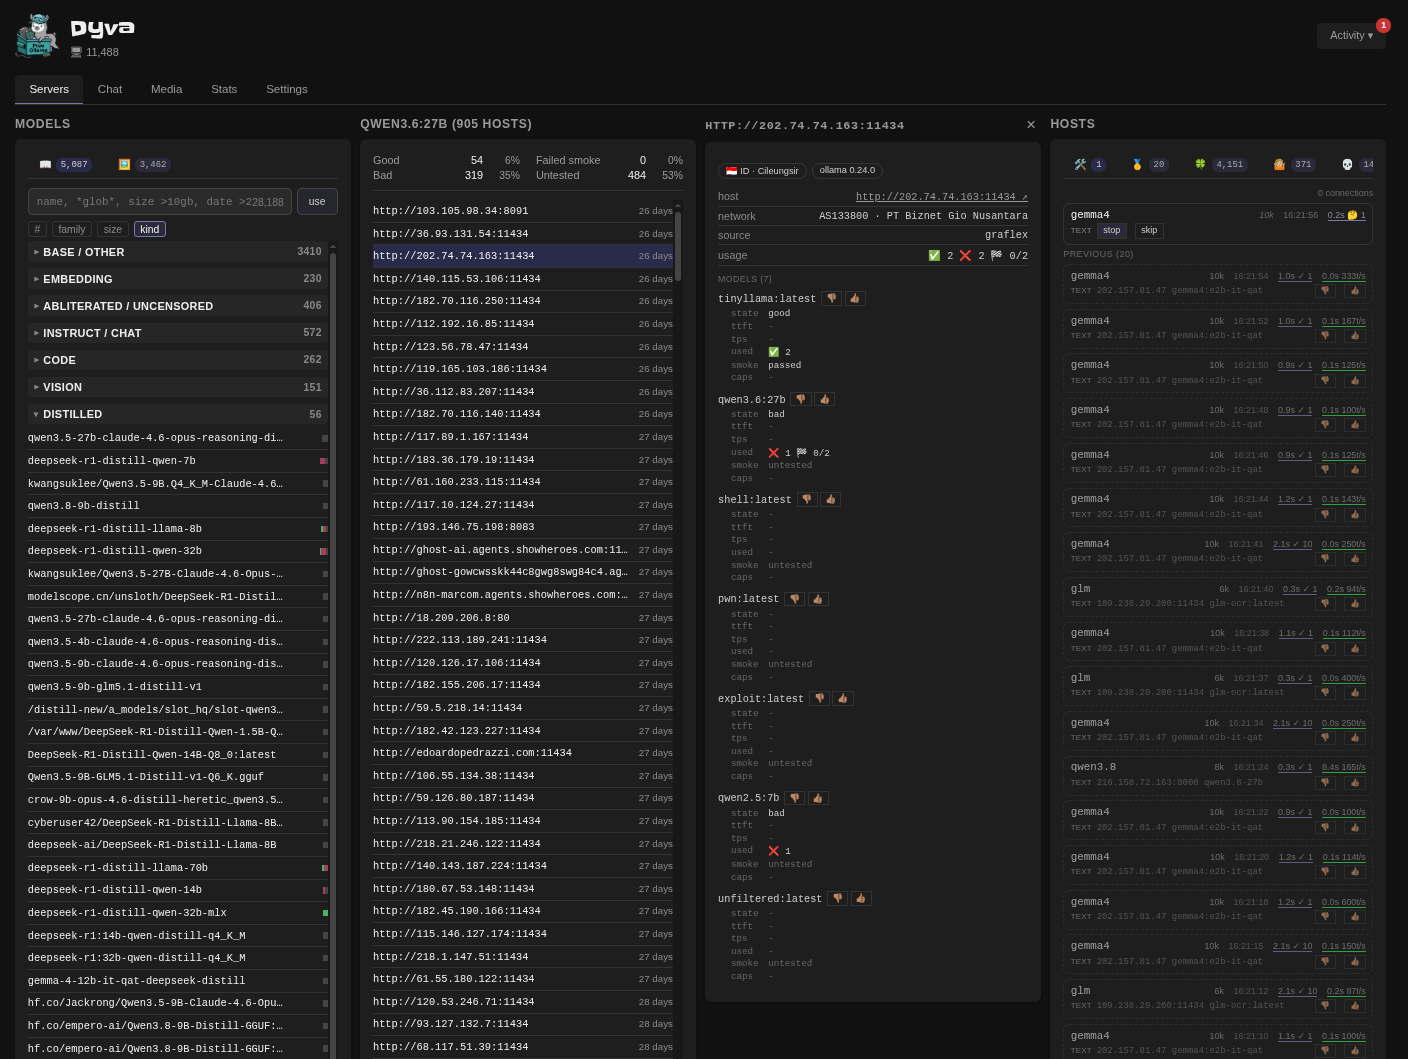Thumbs down shell:latest model

point(807,499)
